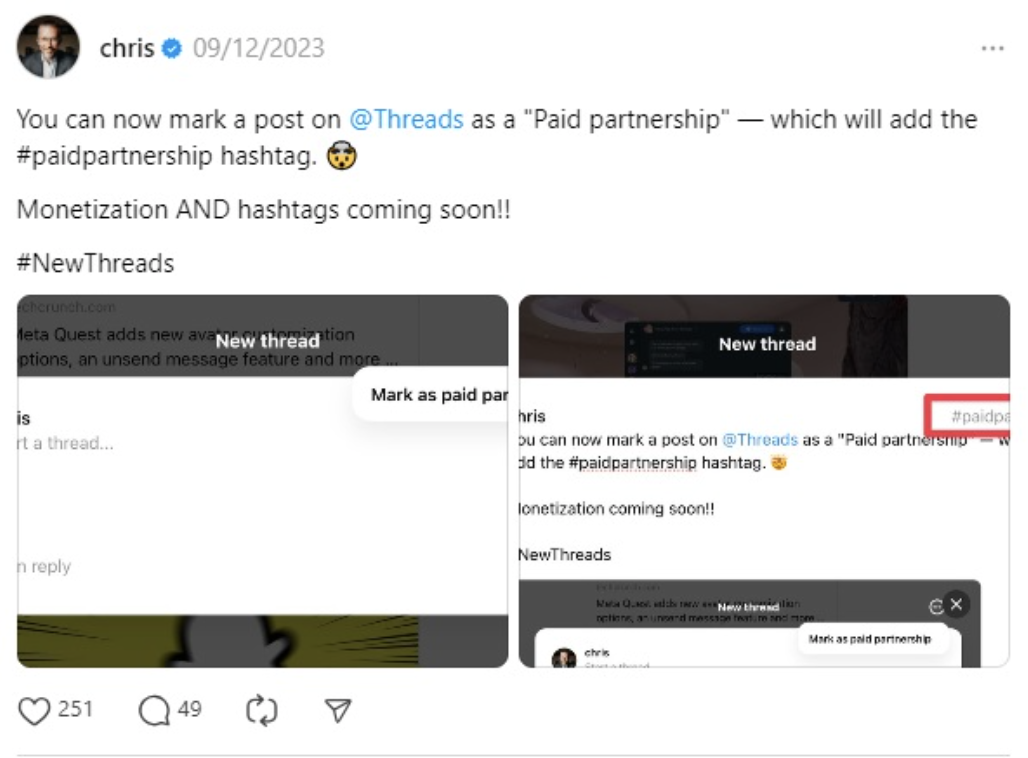
Task: Click the #paidpartnership hashtag in the post text
Action: point(115,156)
